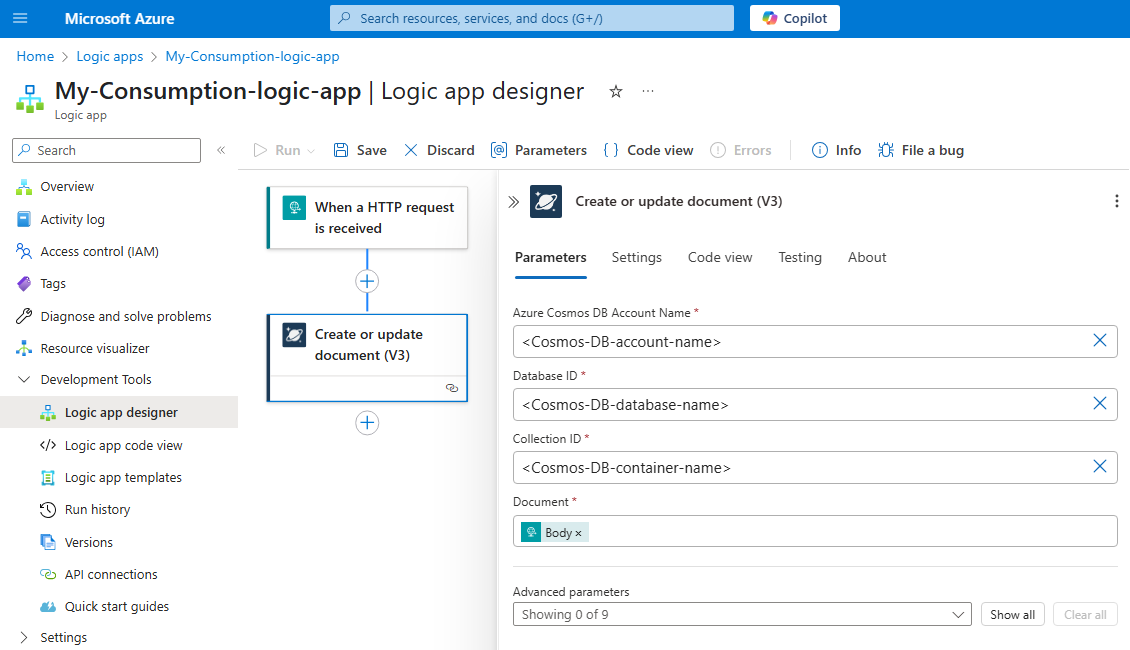Remove the Body token from Document field

tap(578, 533)
